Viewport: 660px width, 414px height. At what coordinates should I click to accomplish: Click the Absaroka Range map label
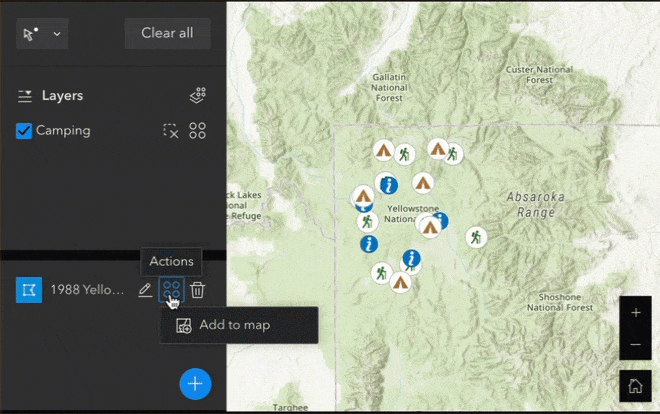[x=535, y=204]
